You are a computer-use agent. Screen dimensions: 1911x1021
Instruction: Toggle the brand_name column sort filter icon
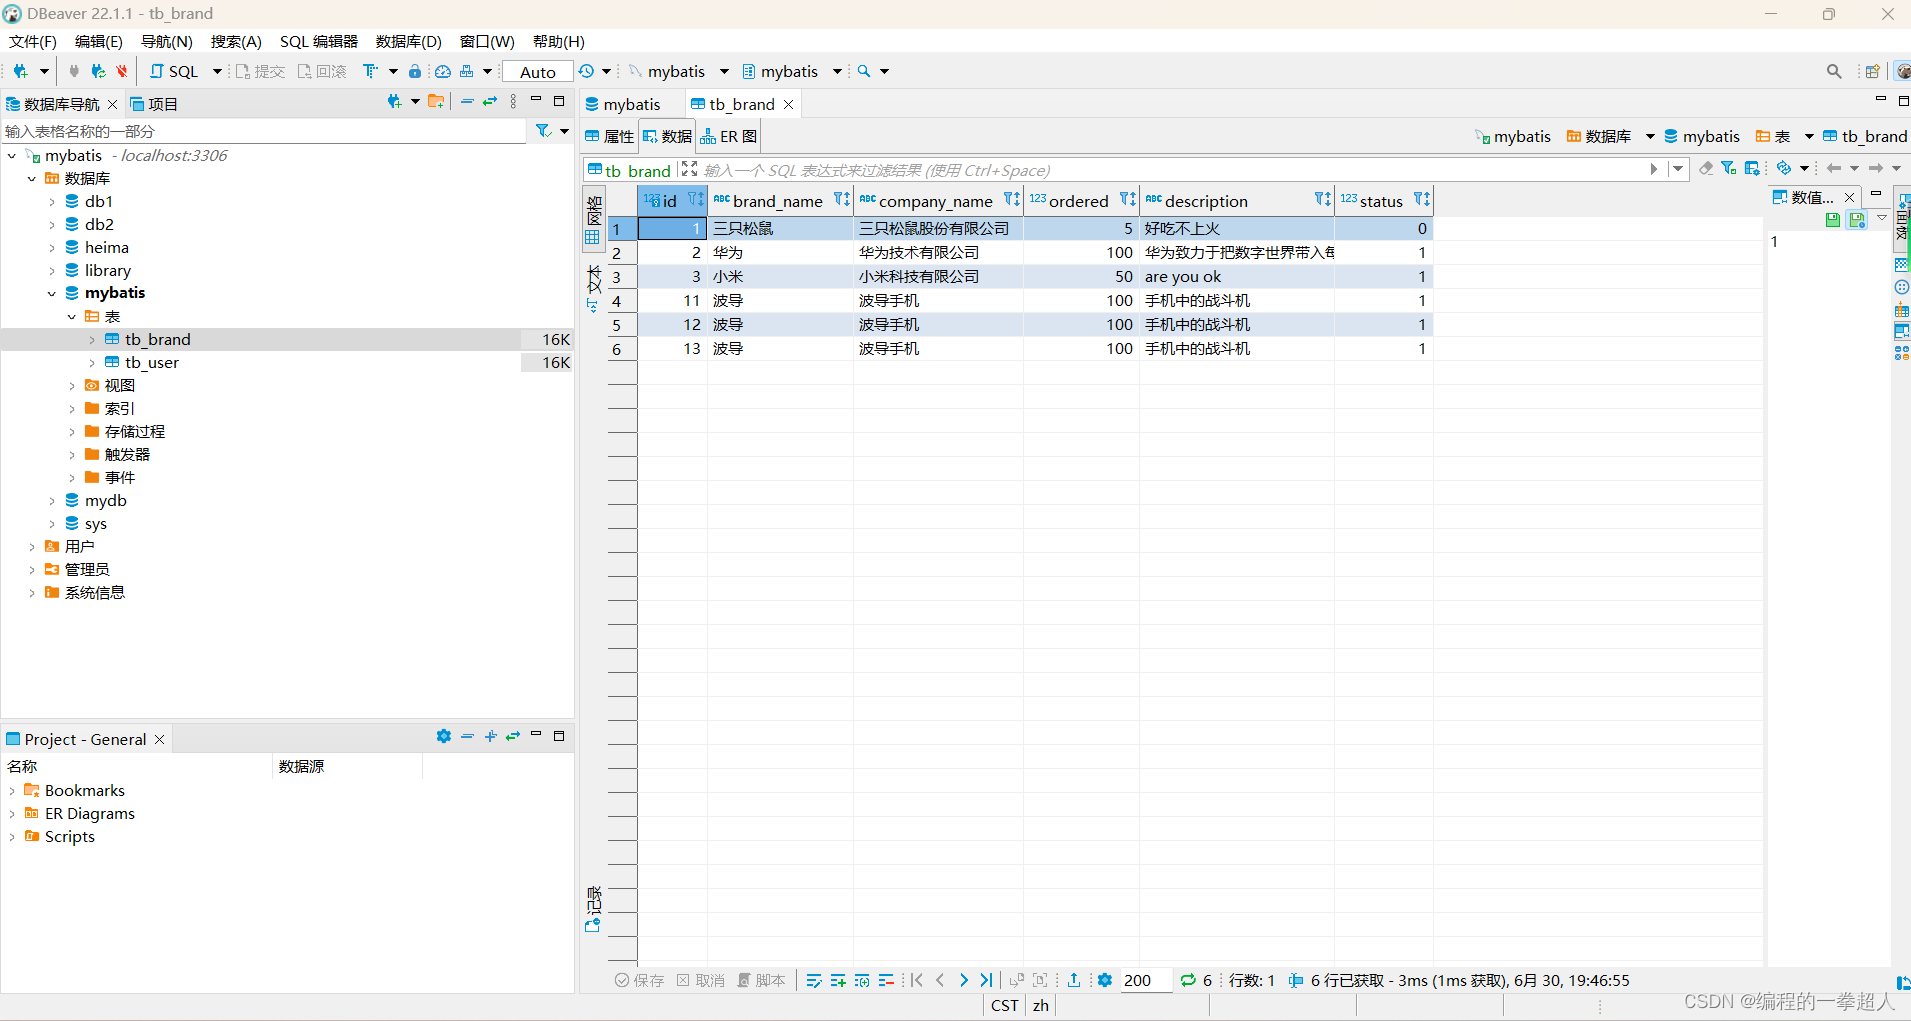tap(842, 200)
